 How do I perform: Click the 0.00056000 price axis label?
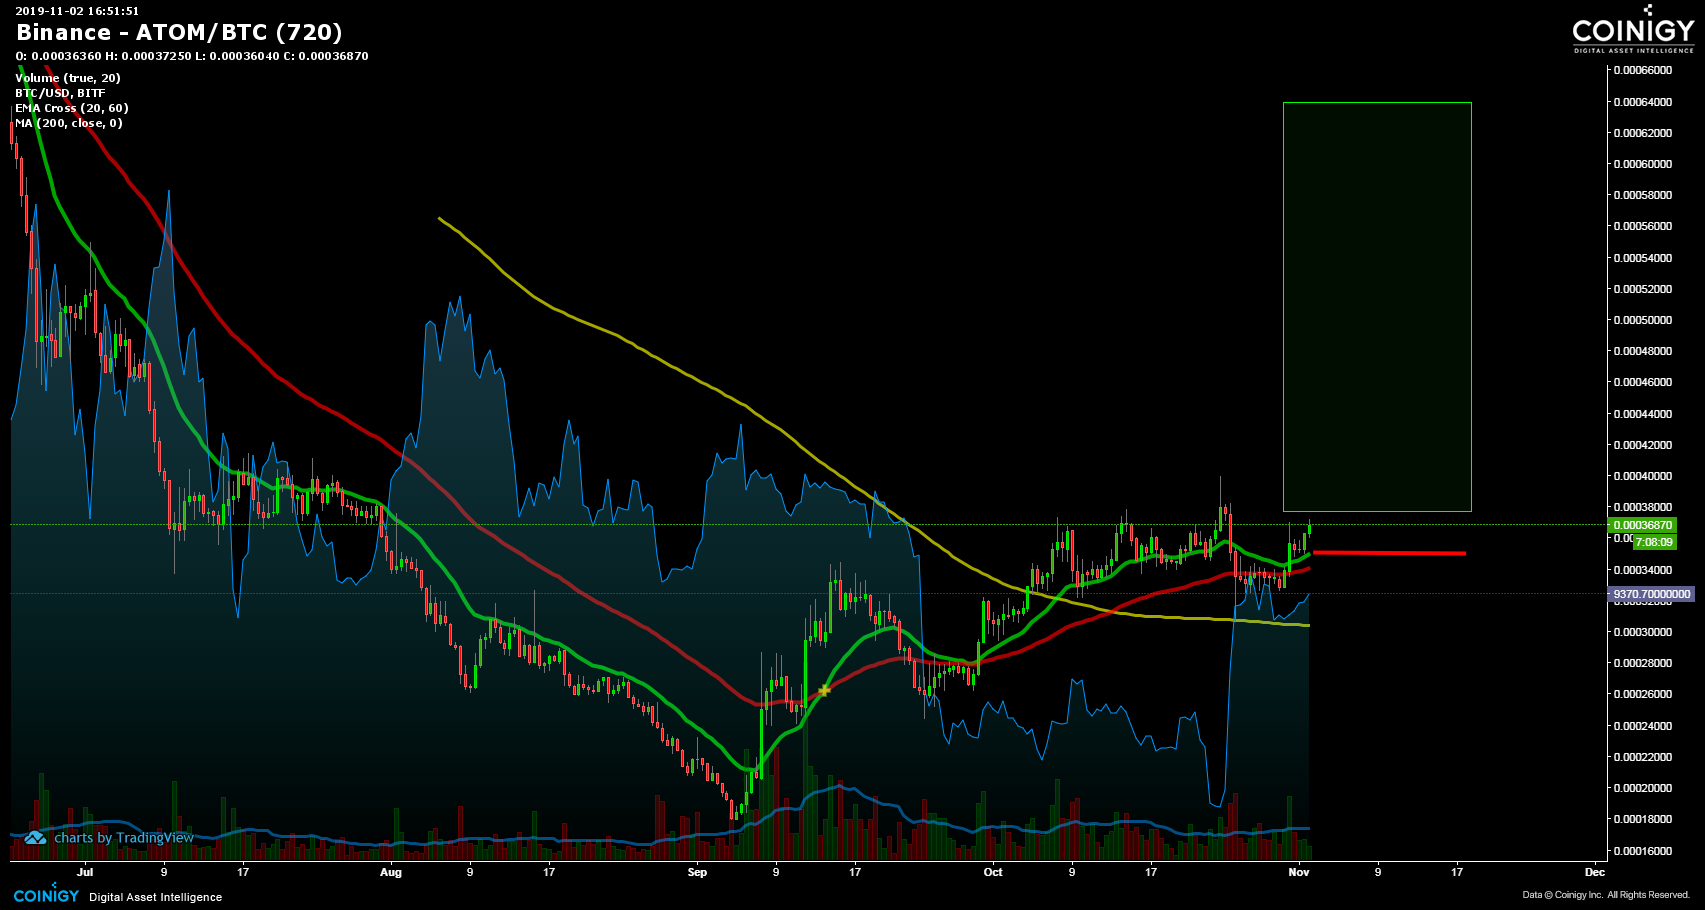1642,226
